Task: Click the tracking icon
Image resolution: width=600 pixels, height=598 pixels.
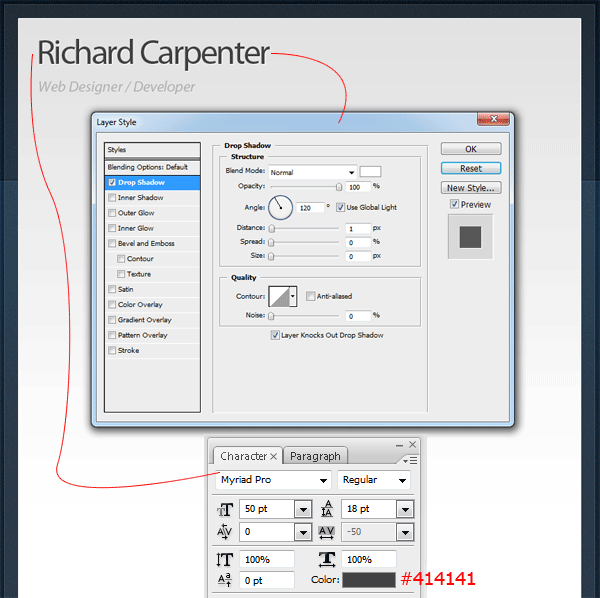Action: point(326,532)
